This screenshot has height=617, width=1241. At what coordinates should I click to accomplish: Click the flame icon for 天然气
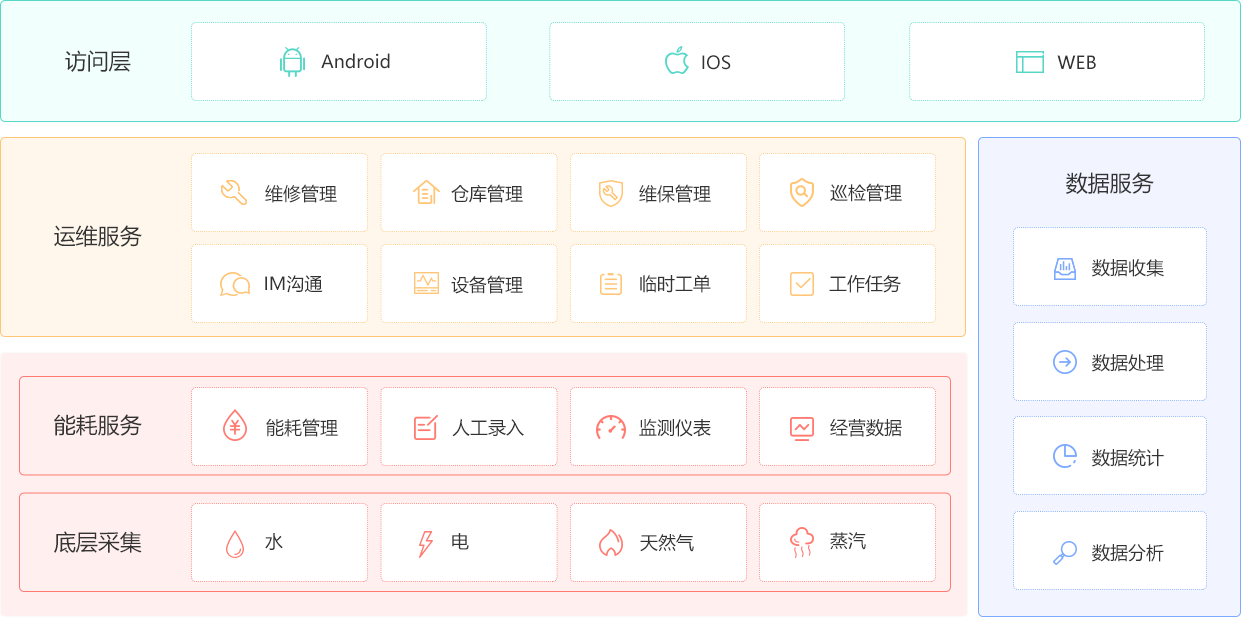coord(611,542)
